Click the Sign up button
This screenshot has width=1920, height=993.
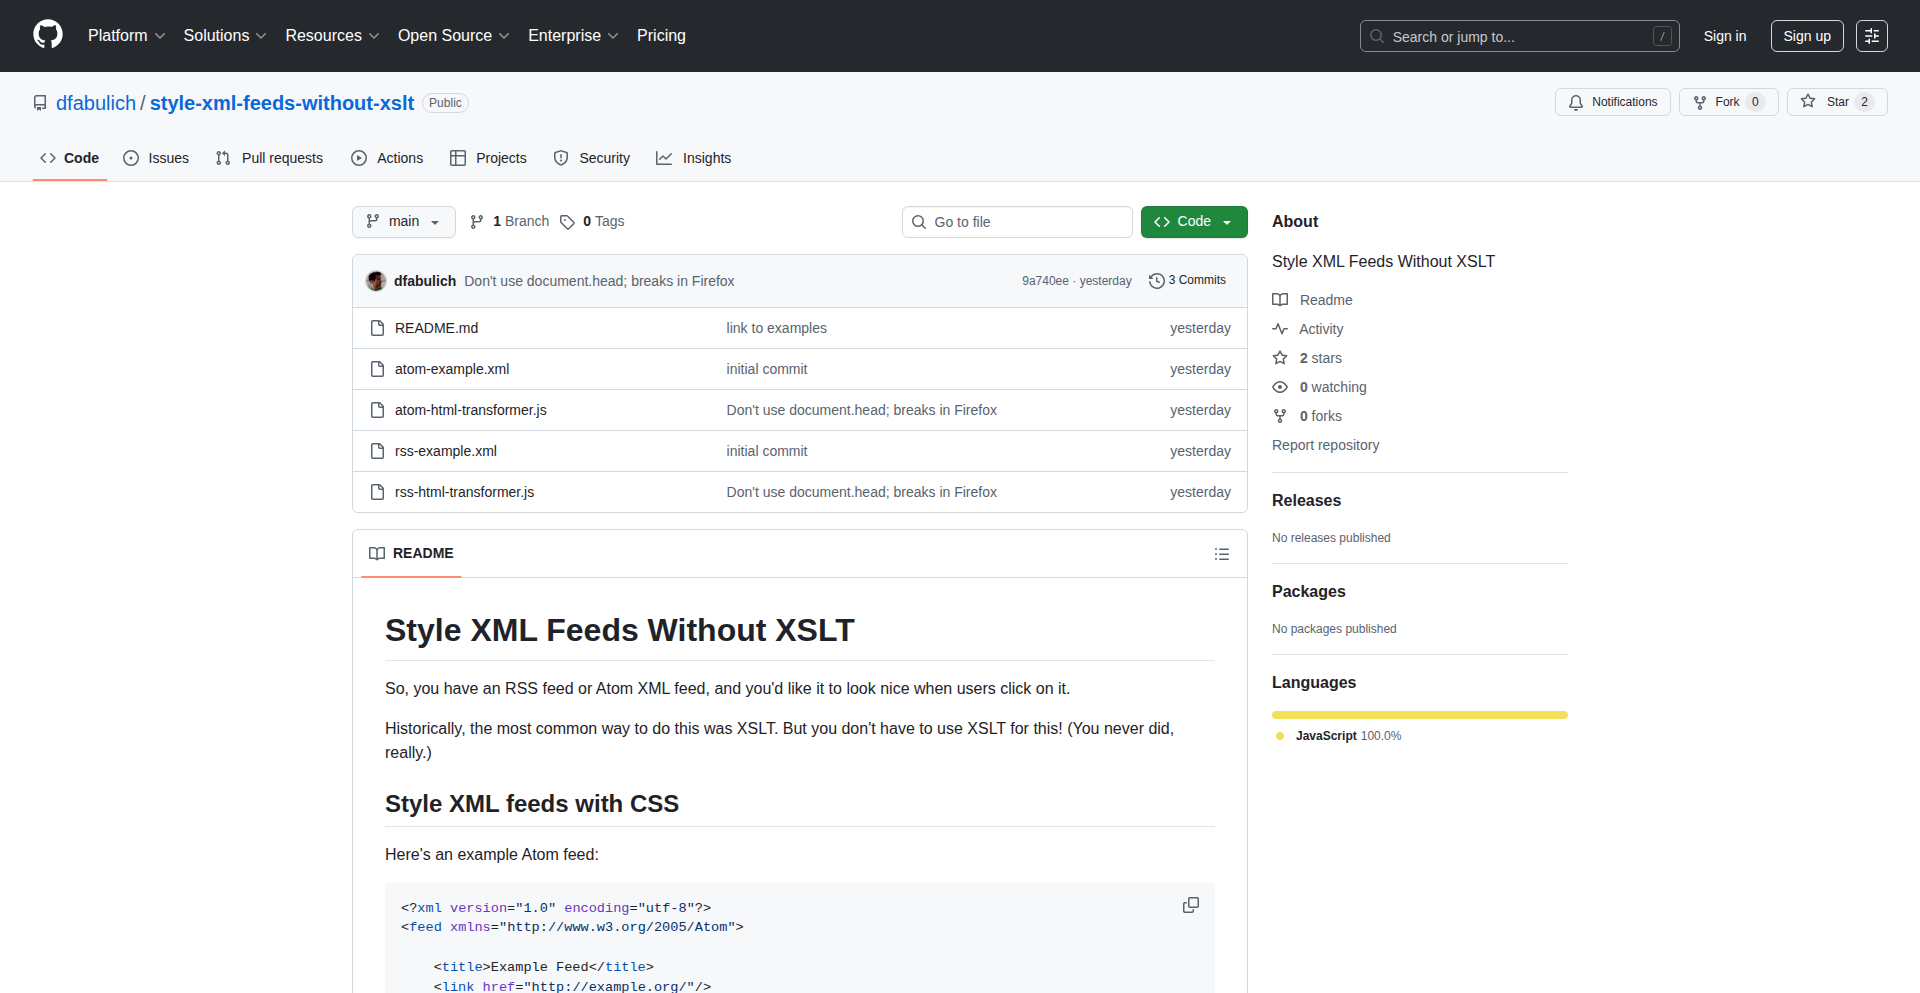click(1806, 36)
